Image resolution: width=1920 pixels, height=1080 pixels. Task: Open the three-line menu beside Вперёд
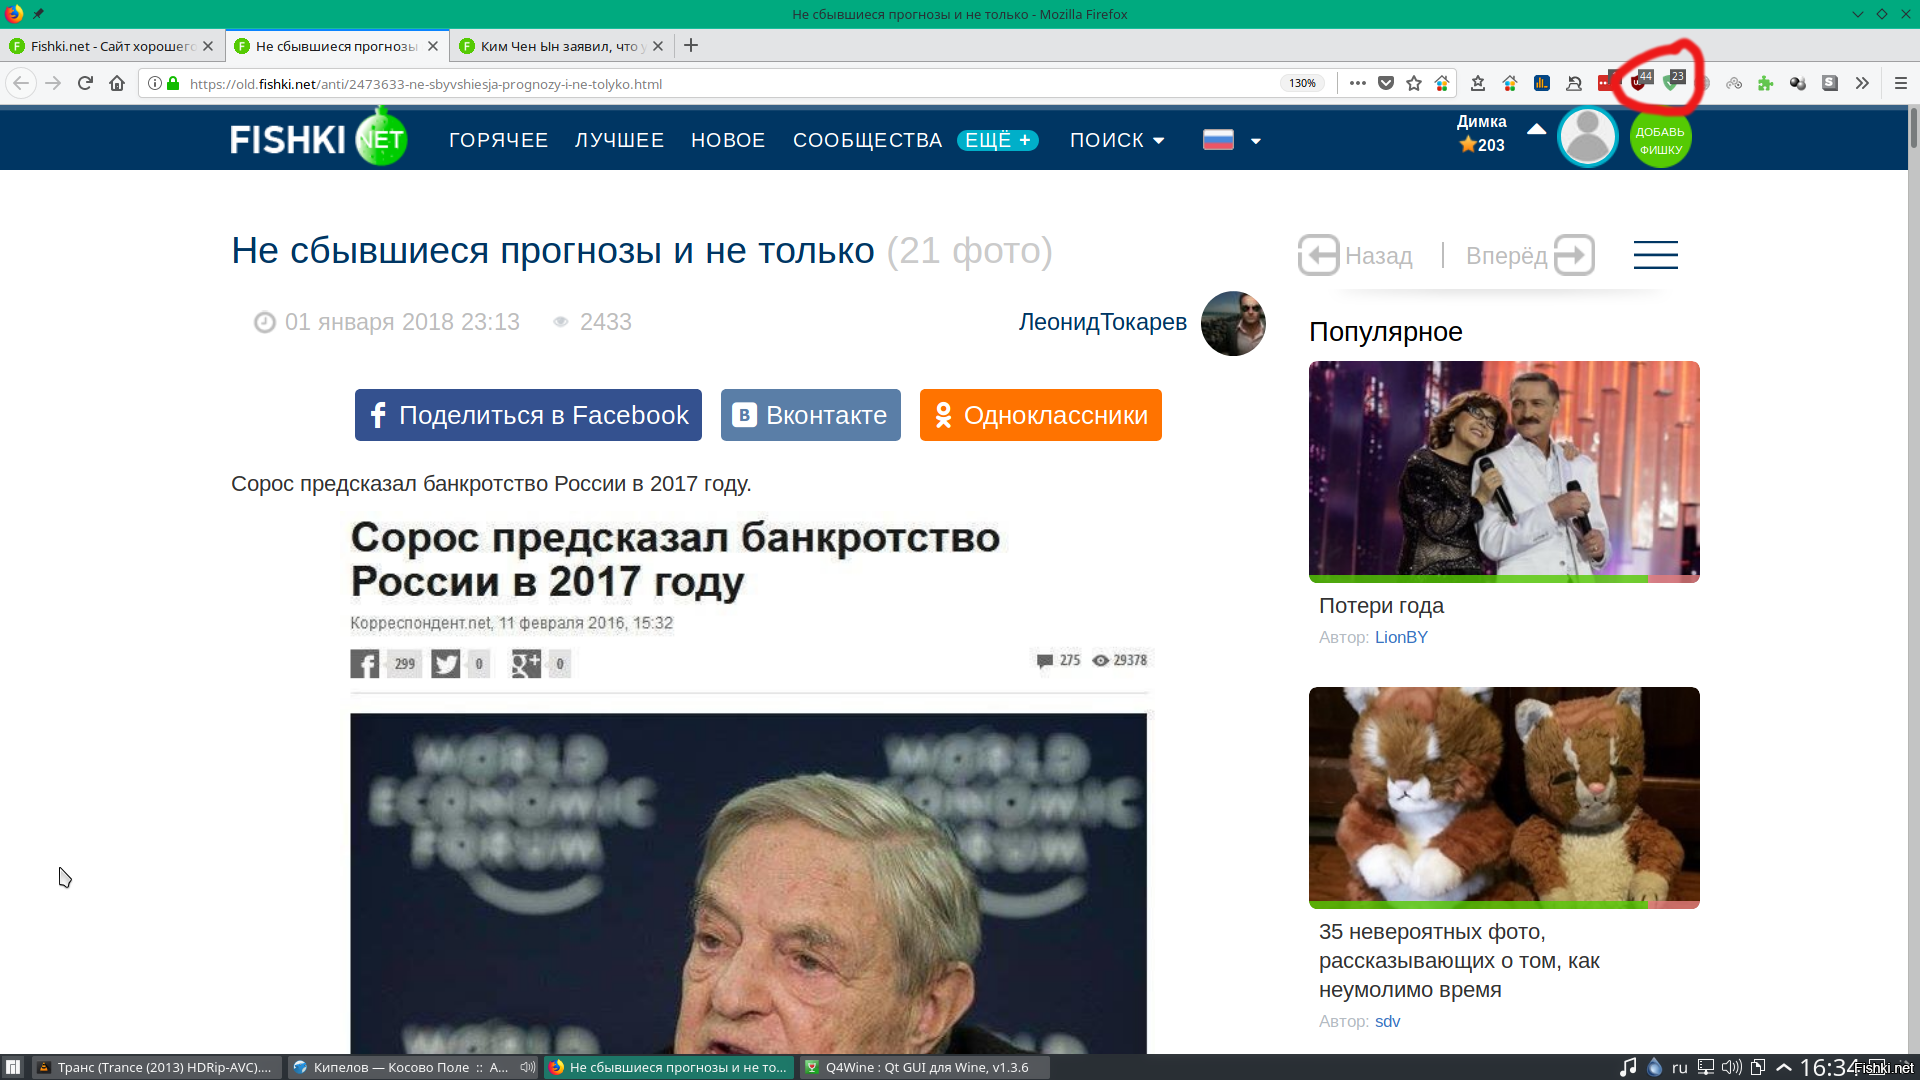(x=1656, y=255)
